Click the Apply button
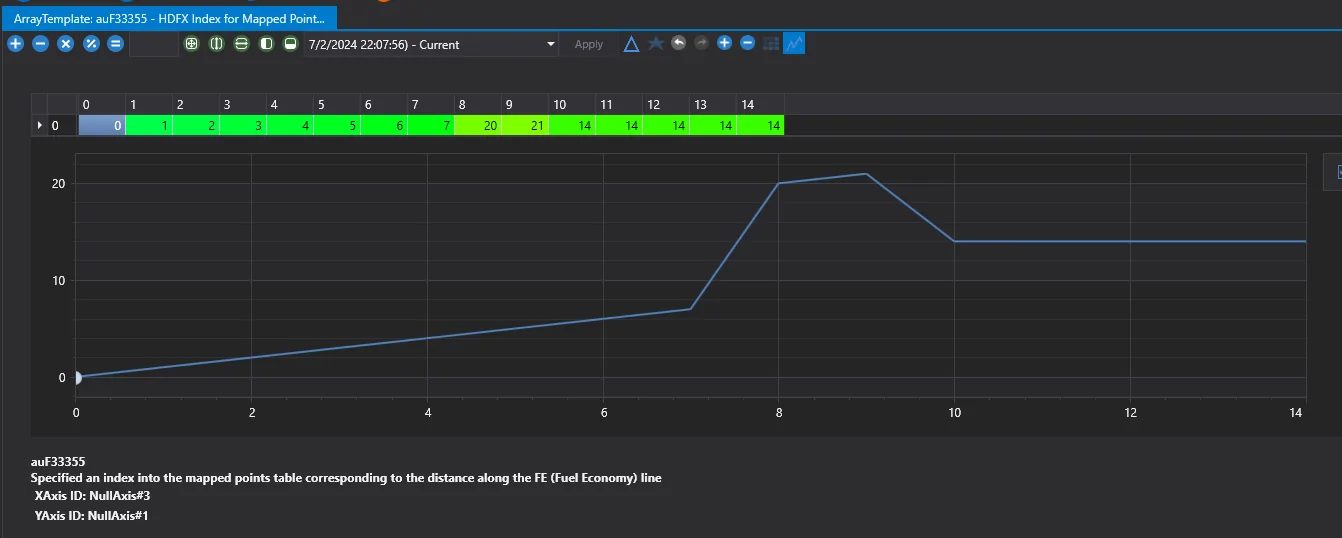 click(589, 44)
